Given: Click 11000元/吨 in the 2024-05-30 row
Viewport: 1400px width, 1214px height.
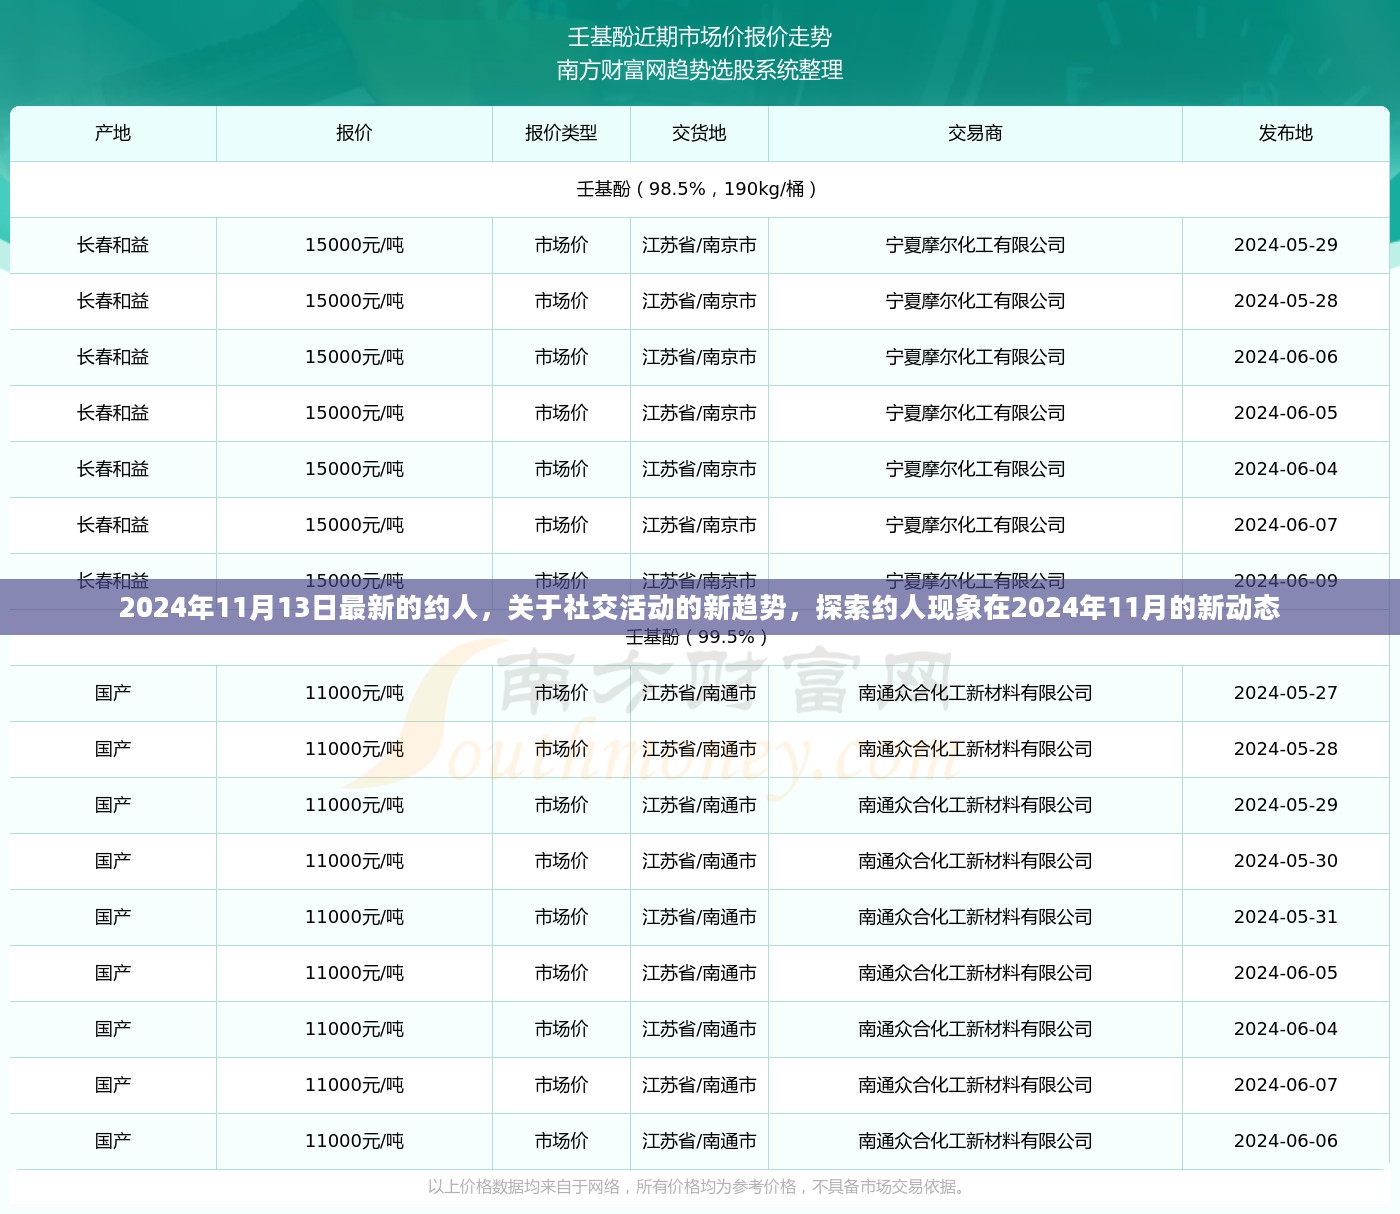Looking at the screenshot, I should pyautogui.click(x=354, y=861).
